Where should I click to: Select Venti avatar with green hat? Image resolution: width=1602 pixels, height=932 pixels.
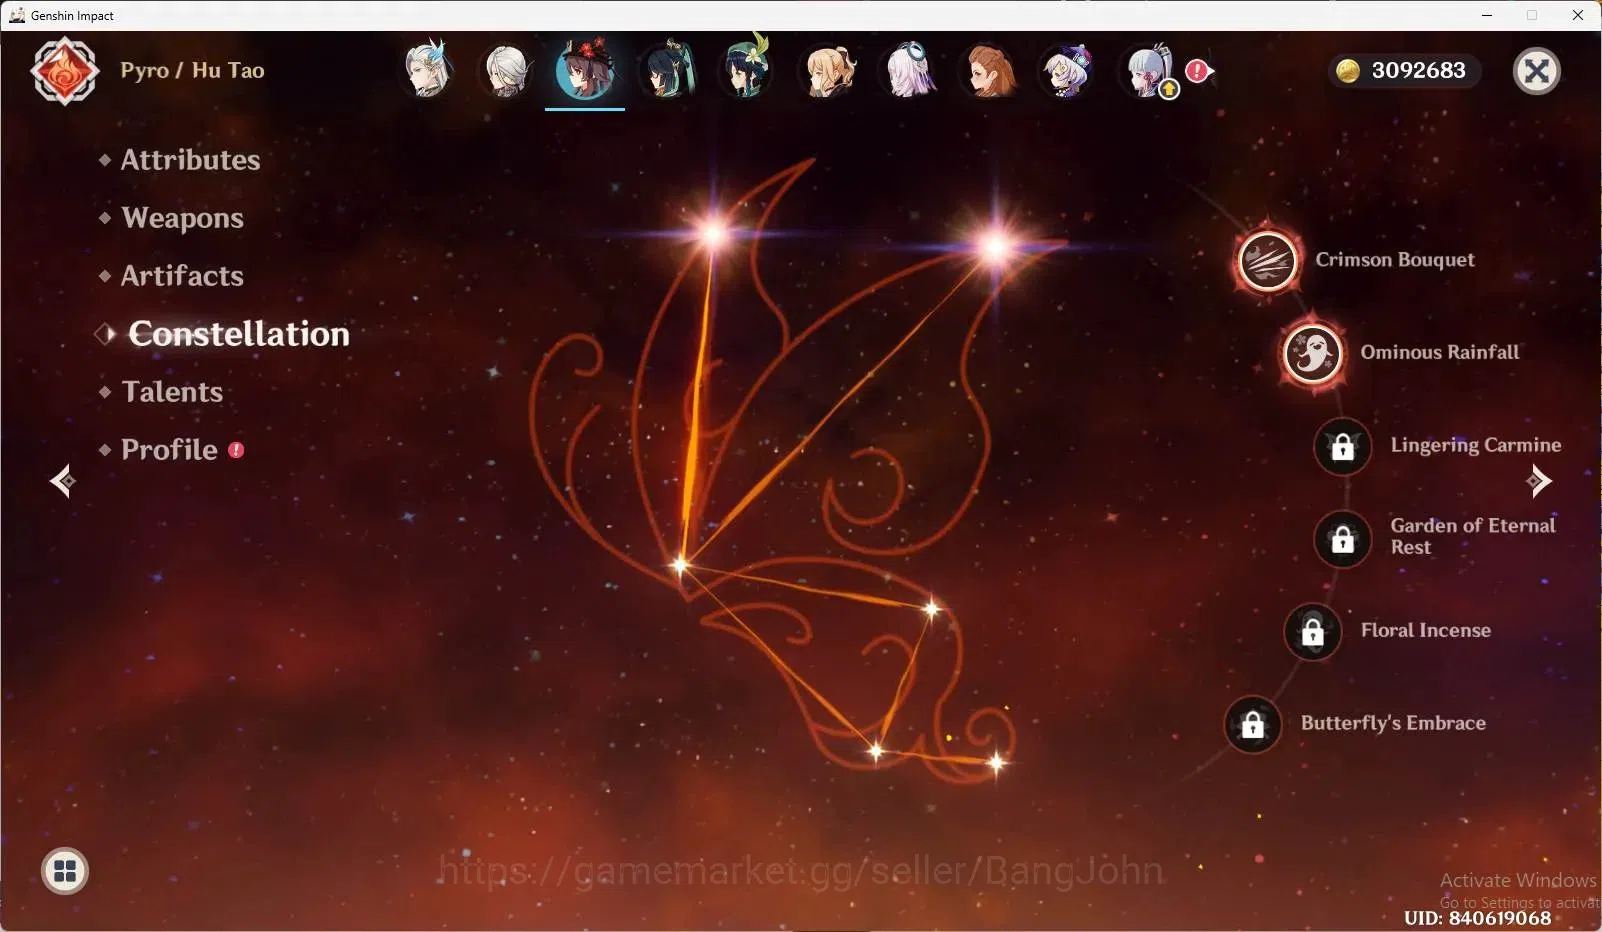coord(747,69)
